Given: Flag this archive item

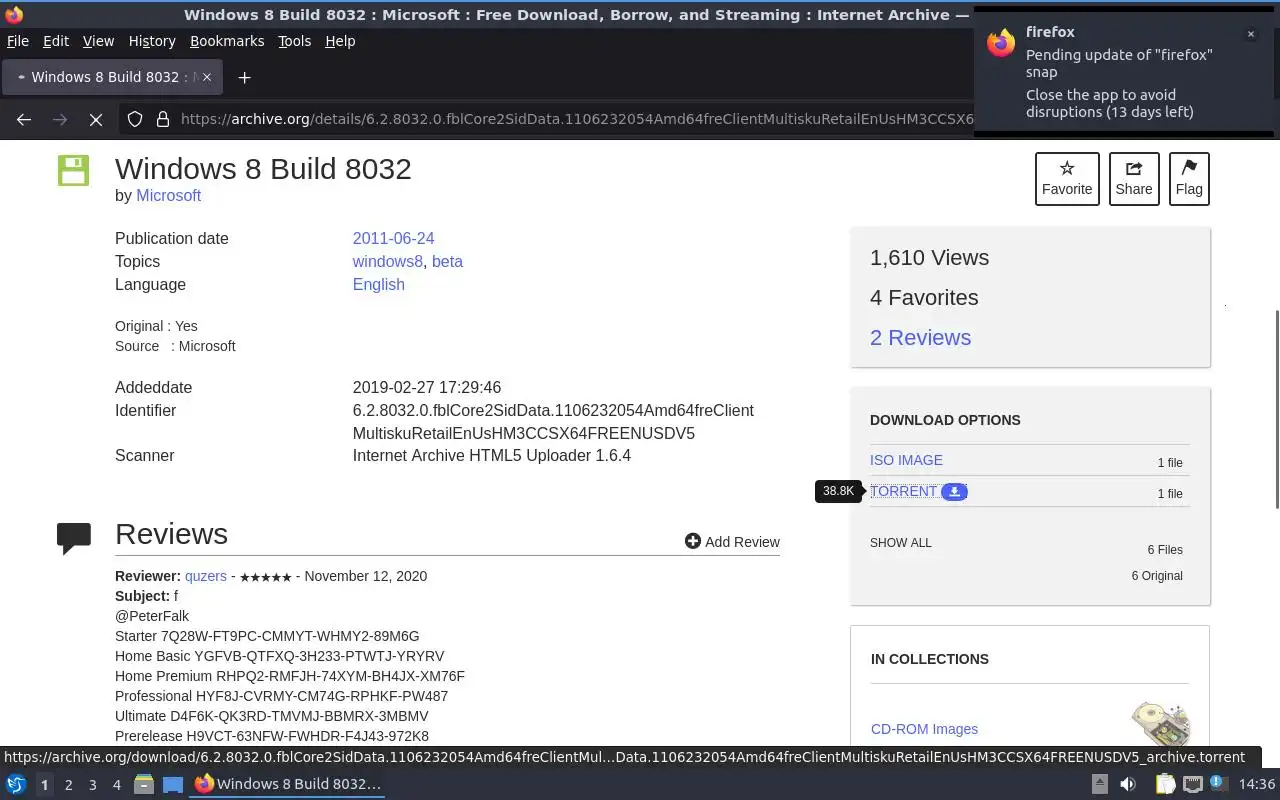Looking at the screenshot, I should (1189, 179).
